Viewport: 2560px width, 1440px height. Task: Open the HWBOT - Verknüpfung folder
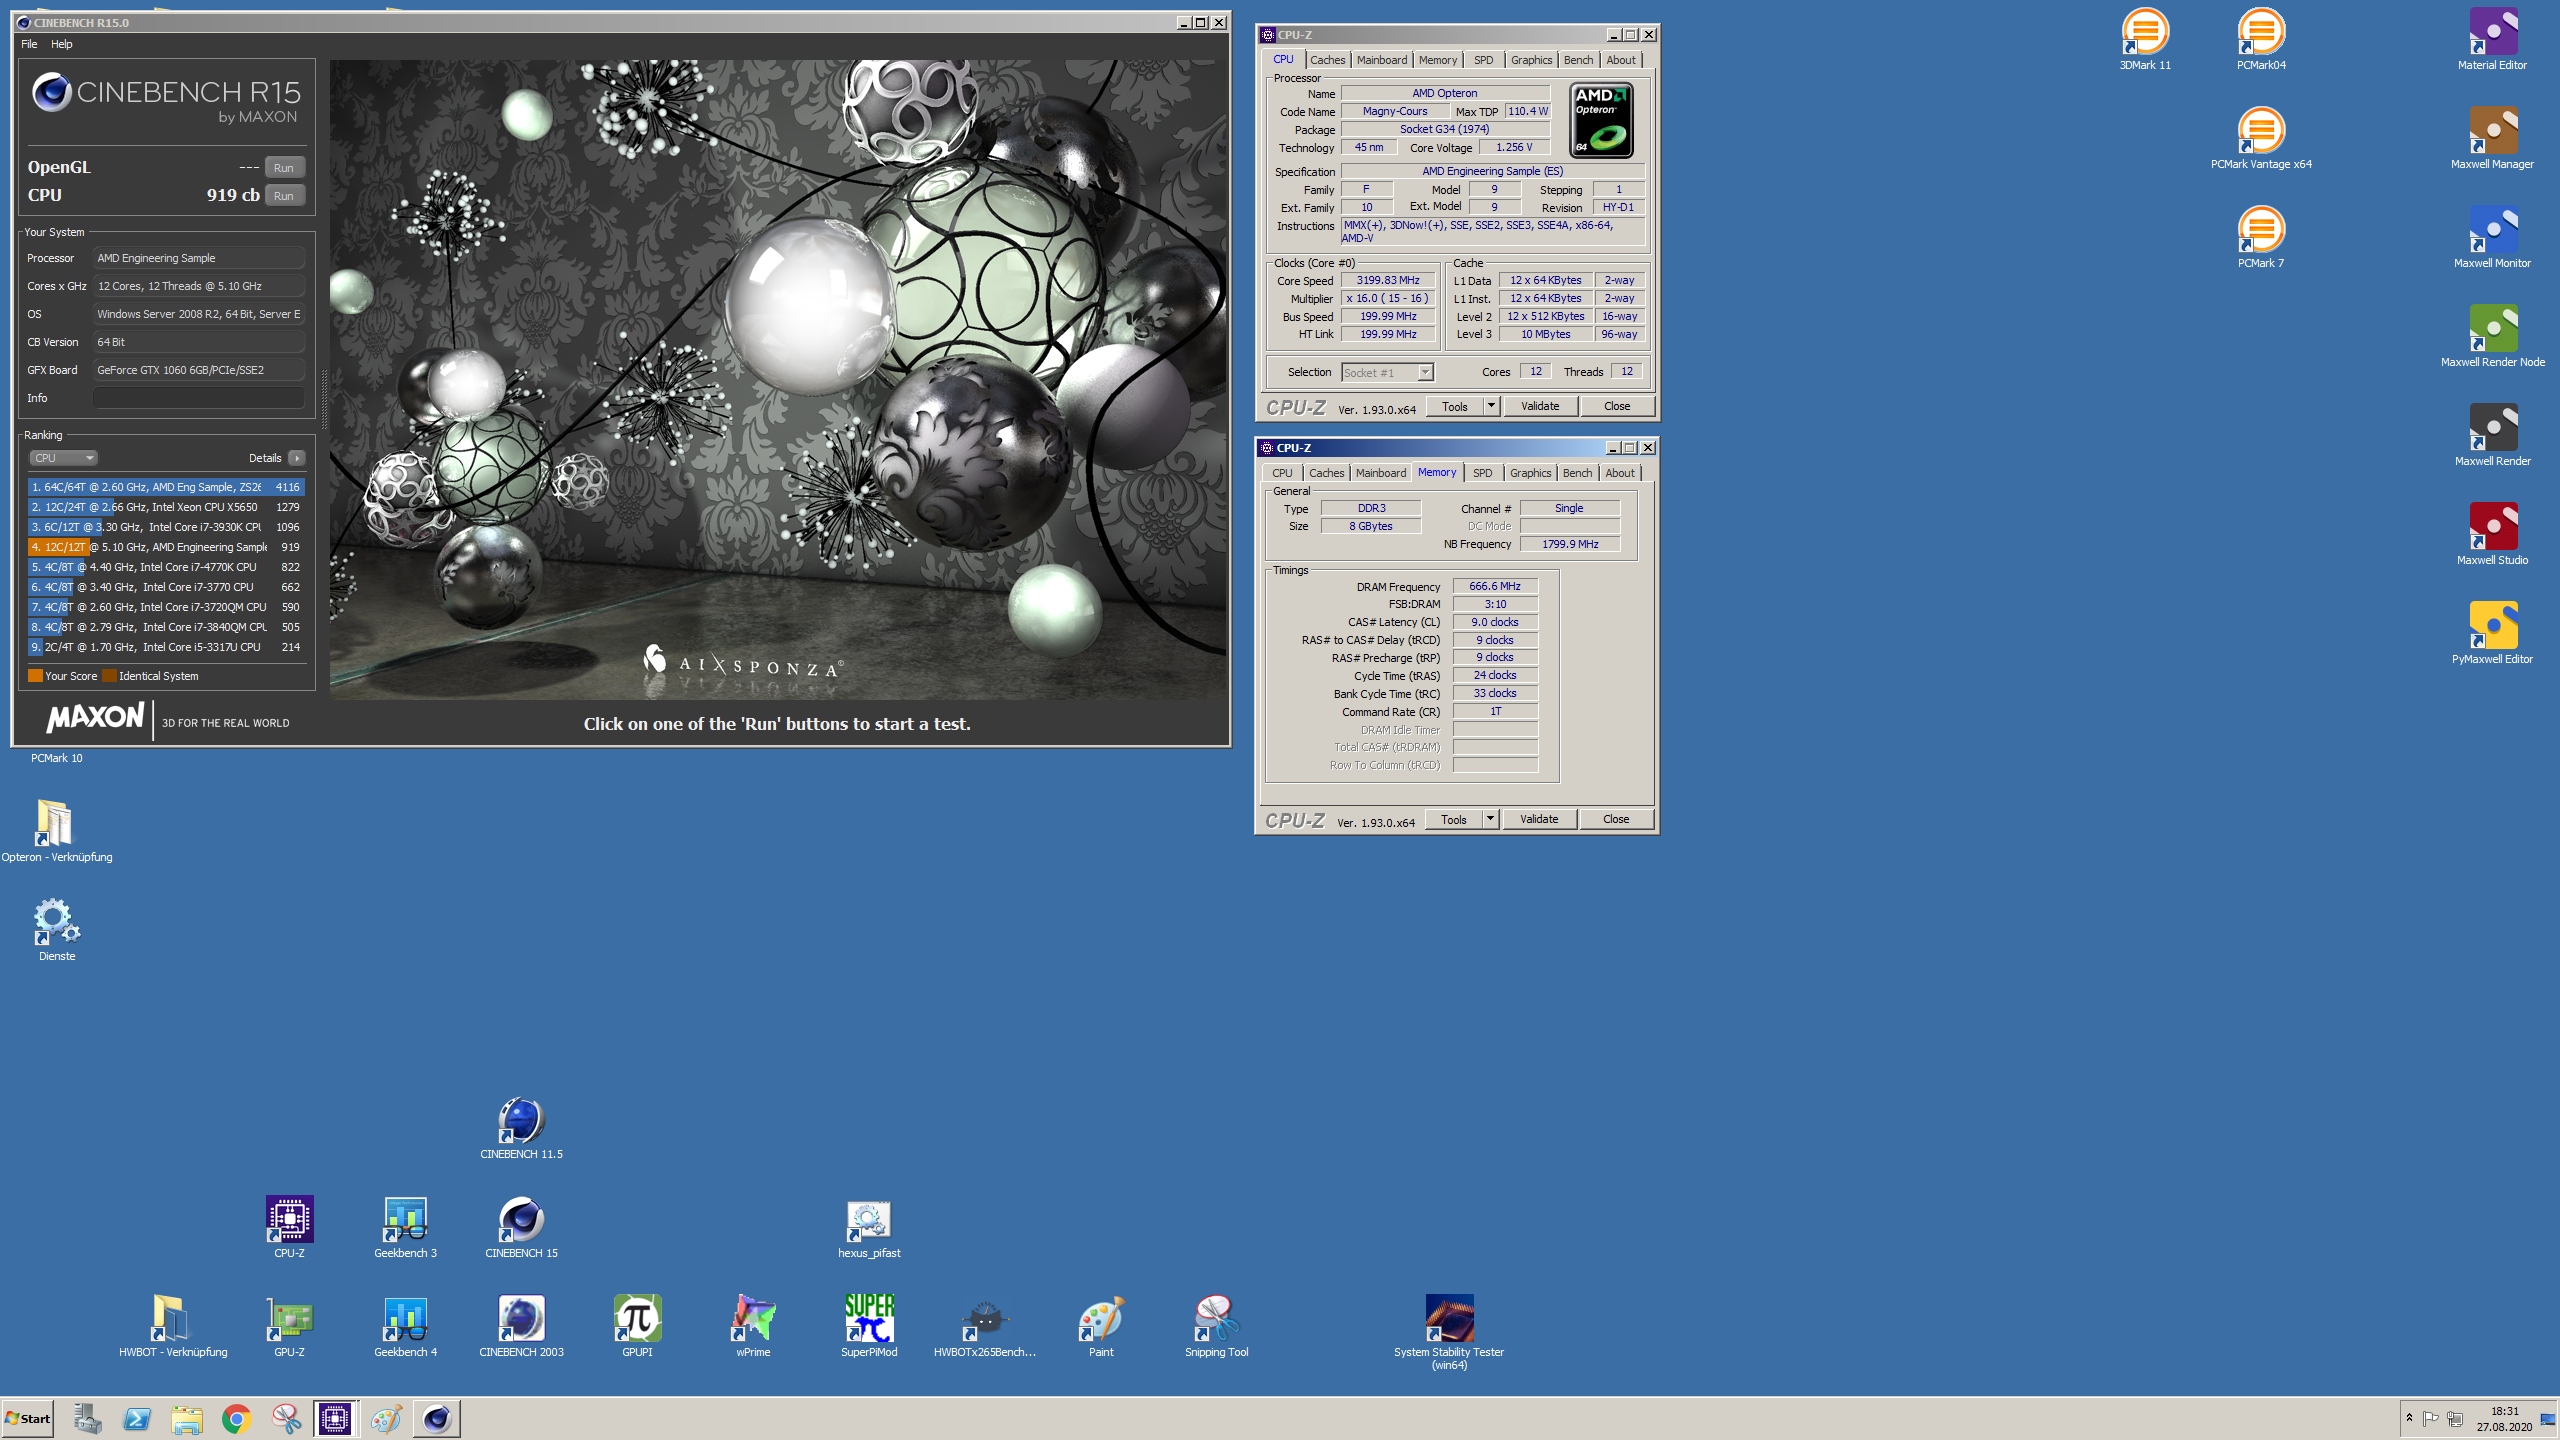click(172, 1326)
